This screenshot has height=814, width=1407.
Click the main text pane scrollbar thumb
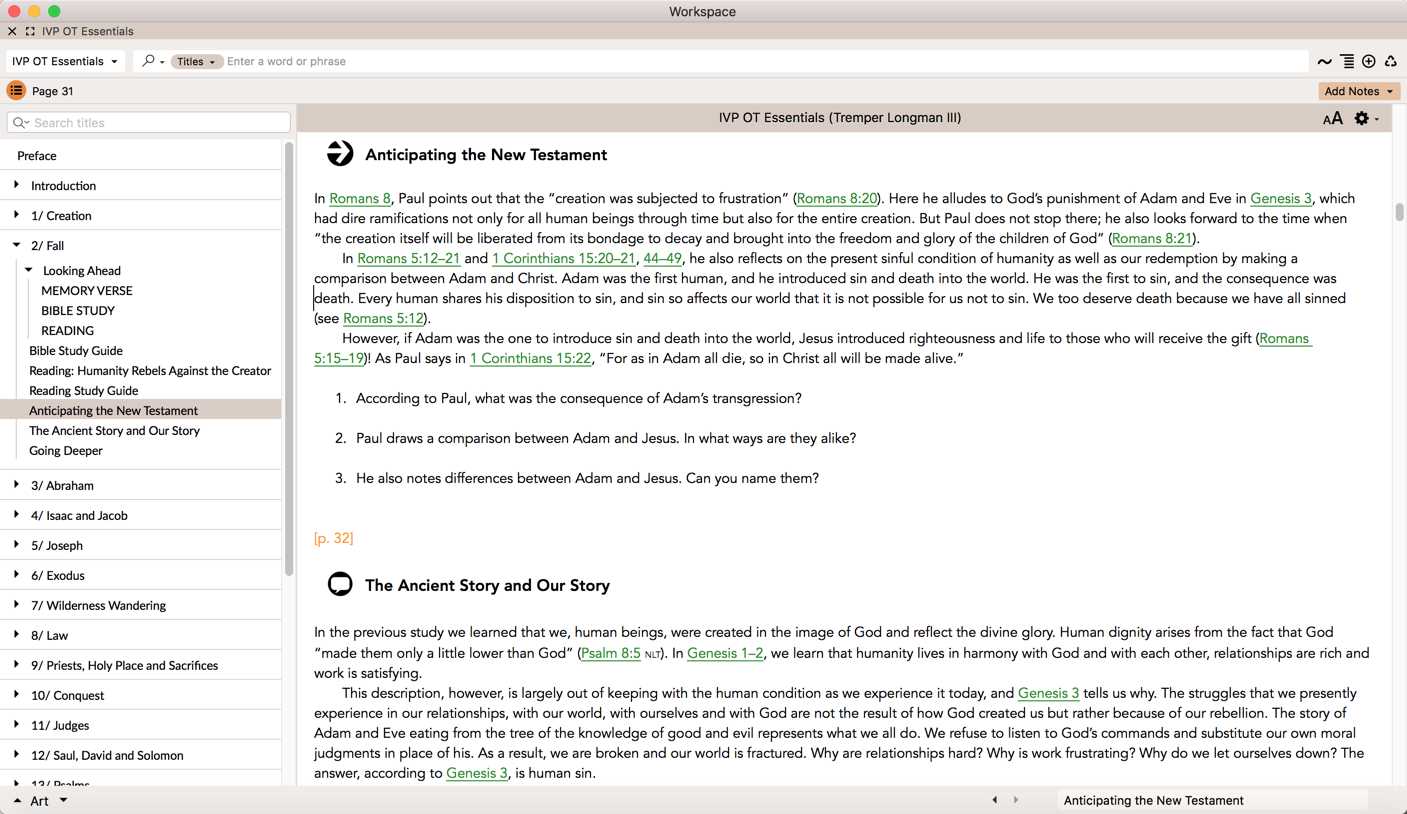pos(1399,212)
